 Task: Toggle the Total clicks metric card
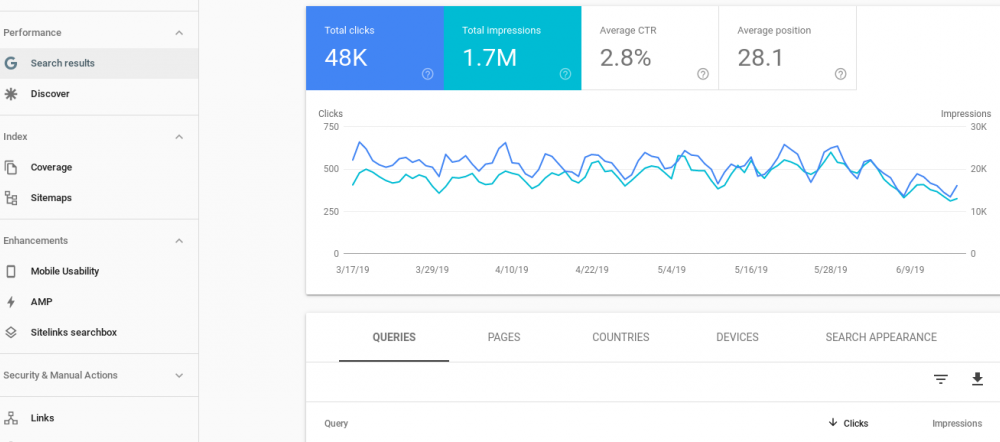[374, 48]
